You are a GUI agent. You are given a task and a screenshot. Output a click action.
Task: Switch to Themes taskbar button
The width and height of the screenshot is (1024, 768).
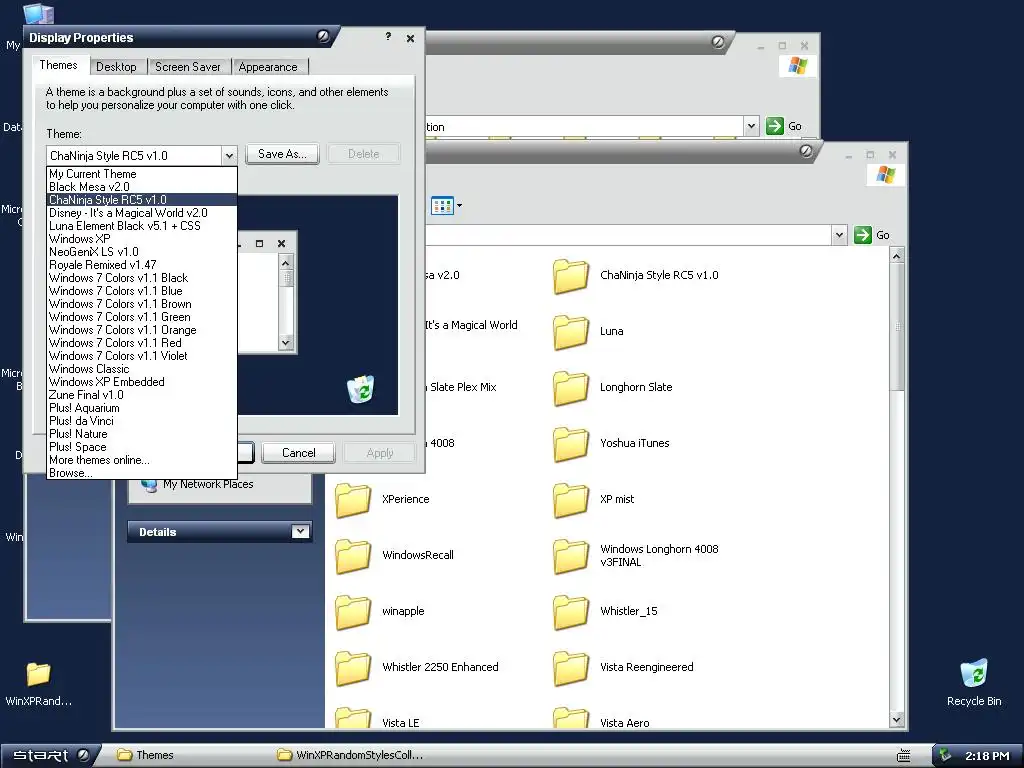point(145,755)
